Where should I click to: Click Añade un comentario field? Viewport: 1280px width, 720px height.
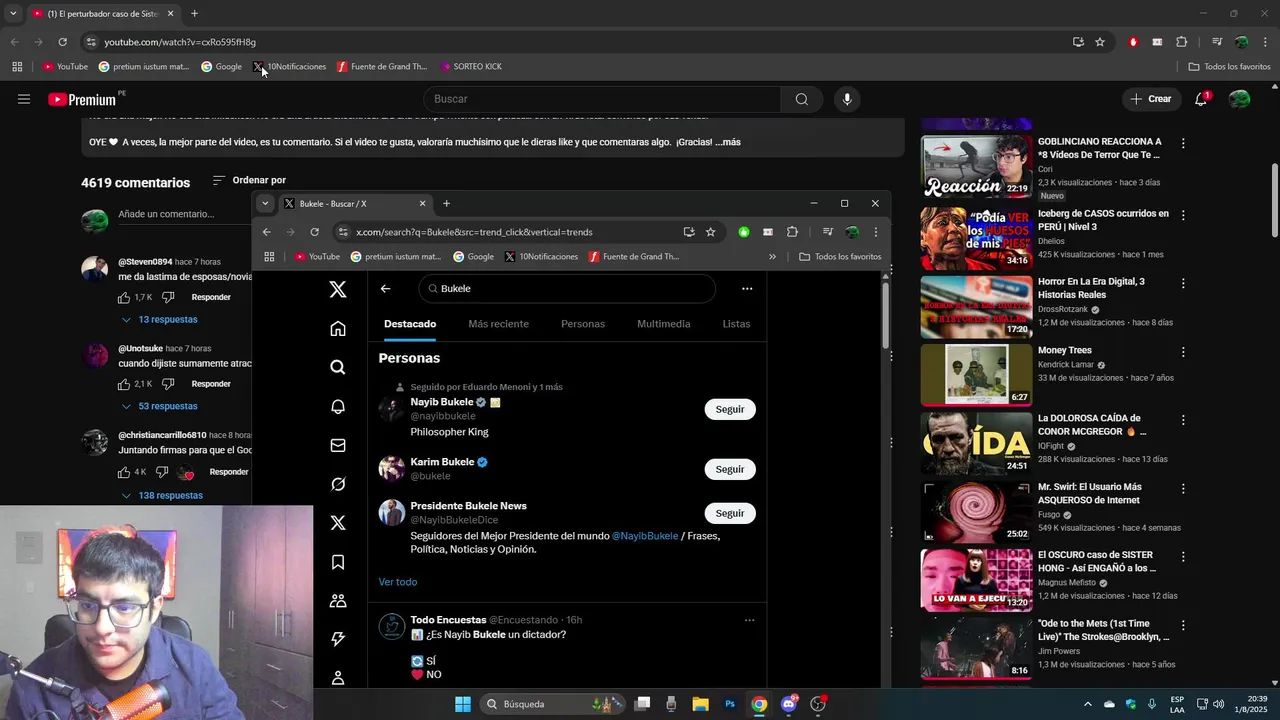182,214
